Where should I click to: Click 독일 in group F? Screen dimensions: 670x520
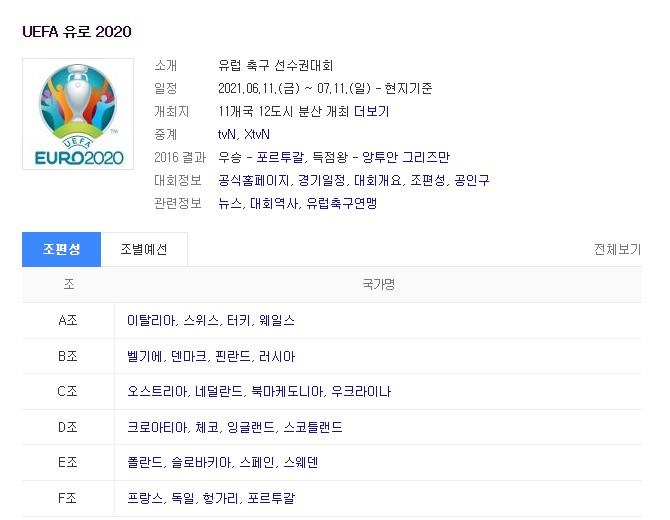coord(182,498)
